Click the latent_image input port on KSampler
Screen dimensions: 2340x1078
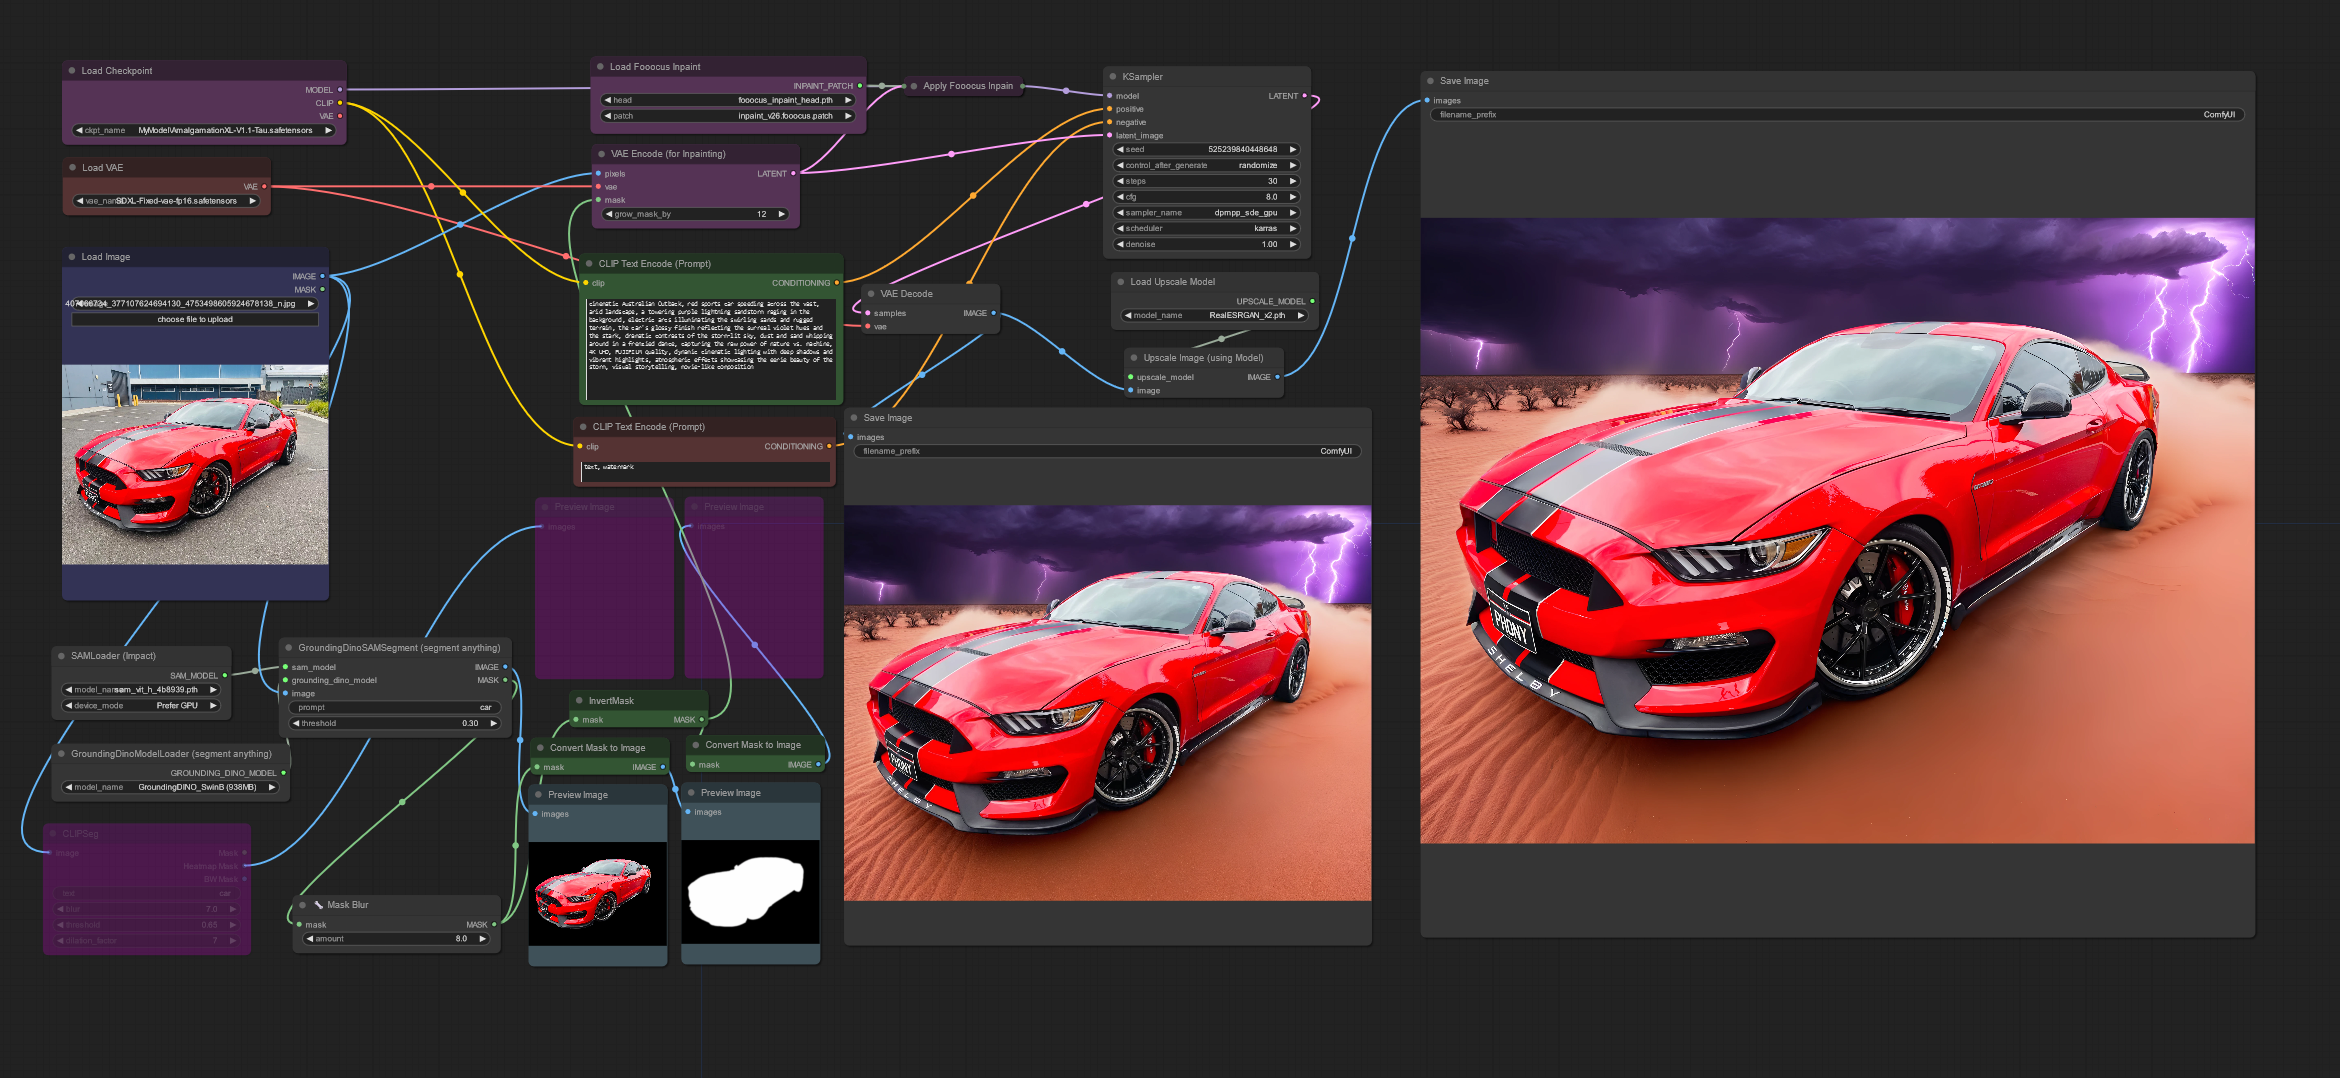(1109, 136)
